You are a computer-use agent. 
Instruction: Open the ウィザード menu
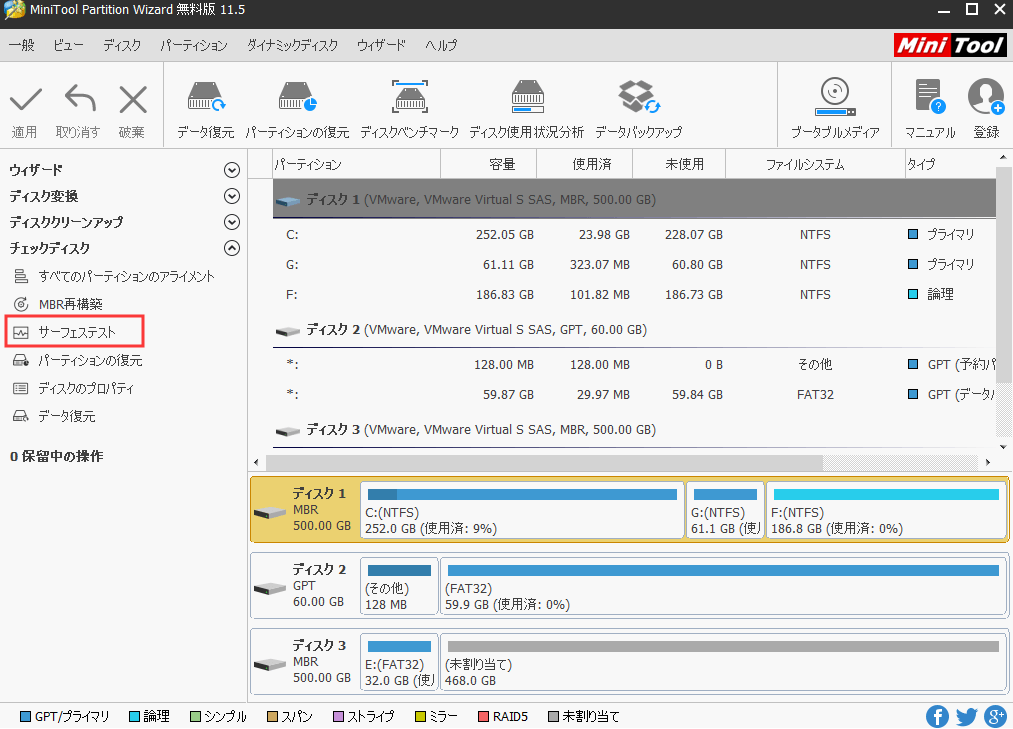click(381, 45)
